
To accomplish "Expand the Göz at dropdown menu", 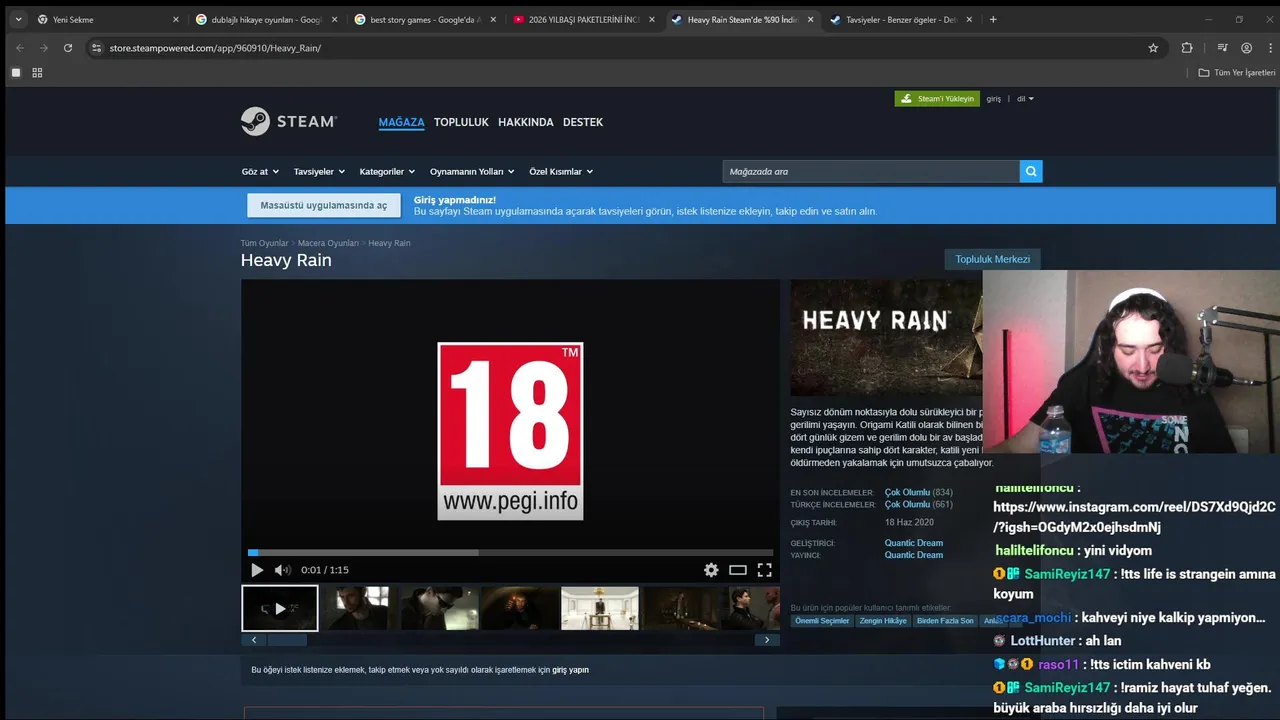I will (x=260, y=171).
